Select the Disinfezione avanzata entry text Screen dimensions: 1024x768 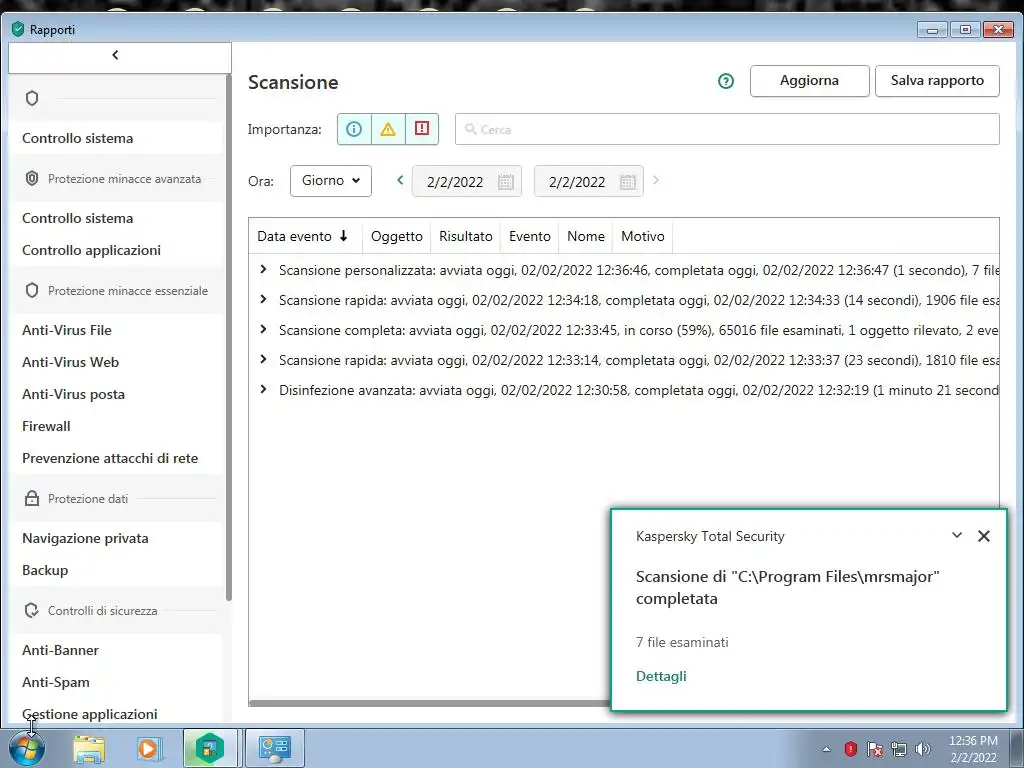tap(638, 391)
